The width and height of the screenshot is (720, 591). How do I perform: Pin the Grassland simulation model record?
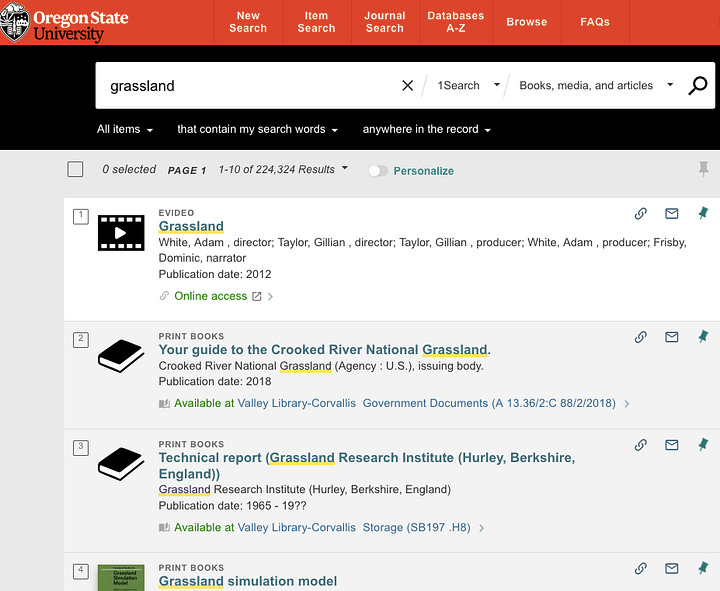coord(703,568)
